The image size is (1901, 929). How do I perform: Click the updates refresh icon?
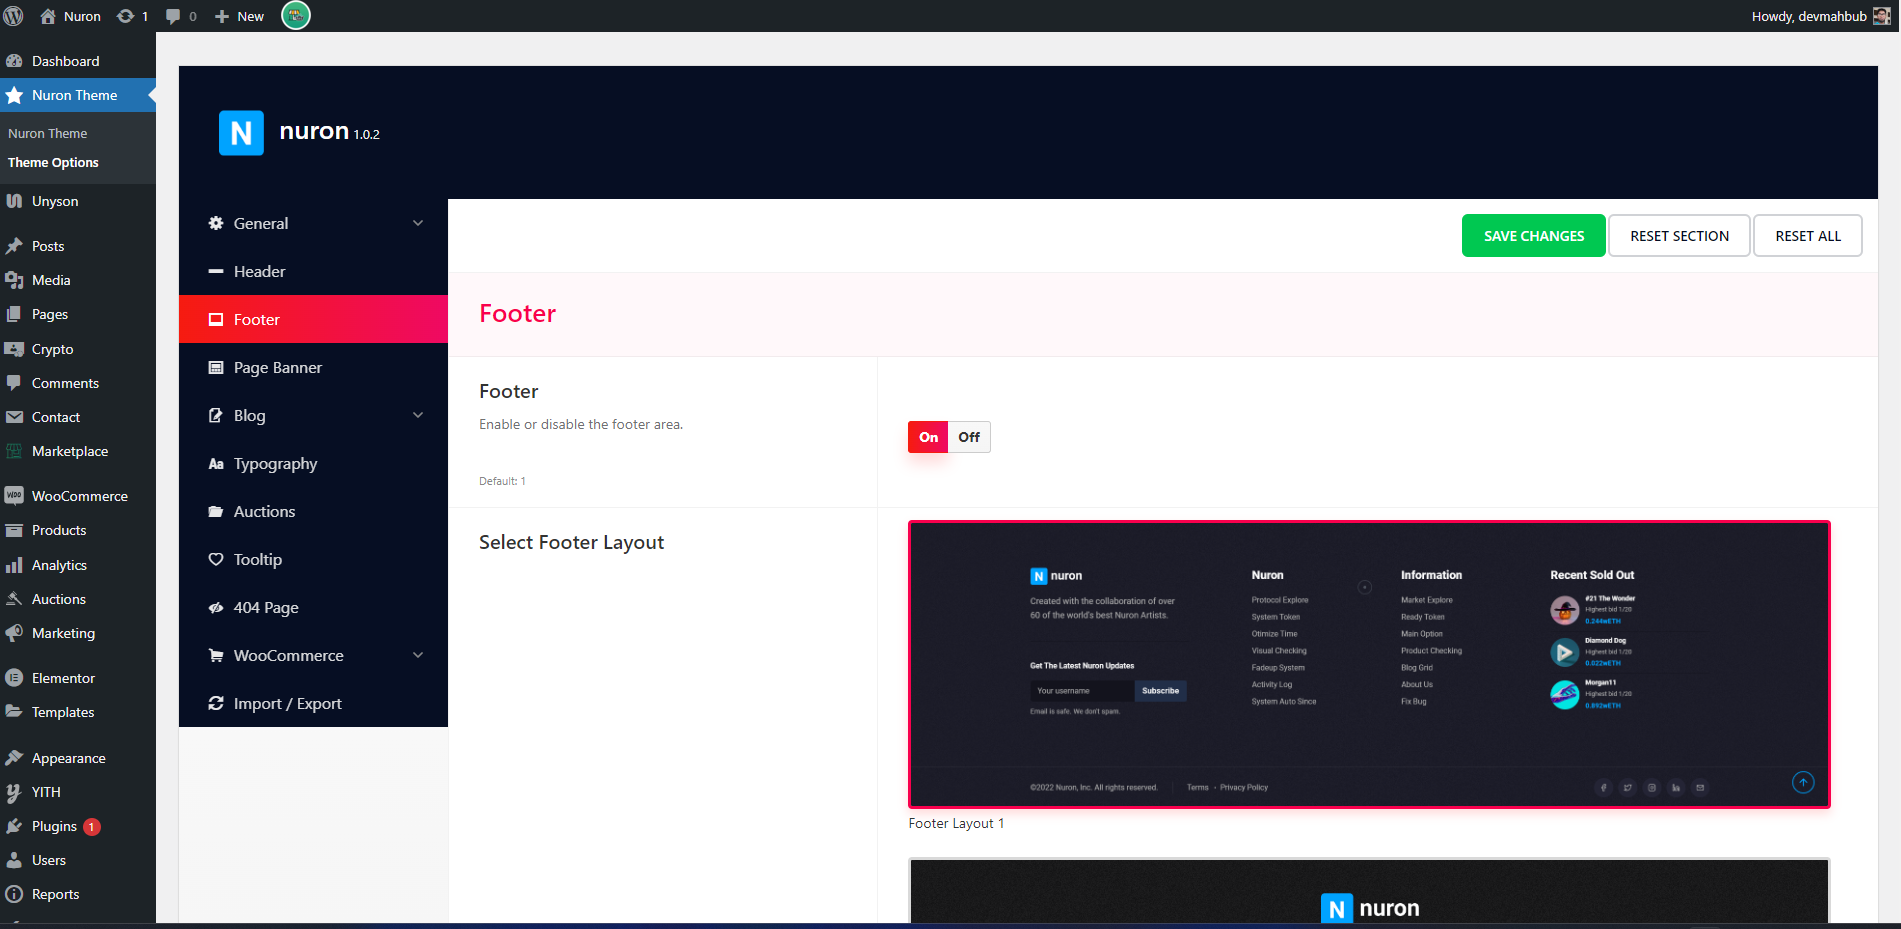[x=125, y=16]
